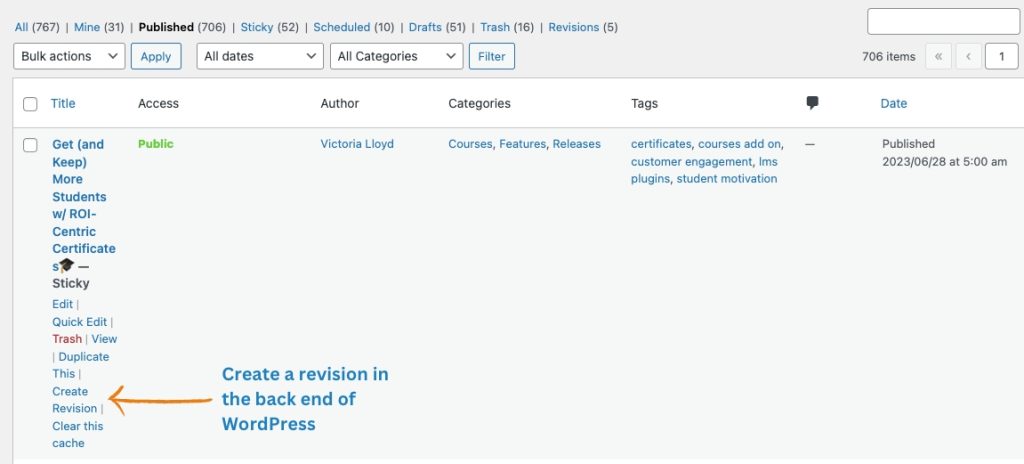Open the All Categories dropdown
1024x464 pixels.
[396, 57]
